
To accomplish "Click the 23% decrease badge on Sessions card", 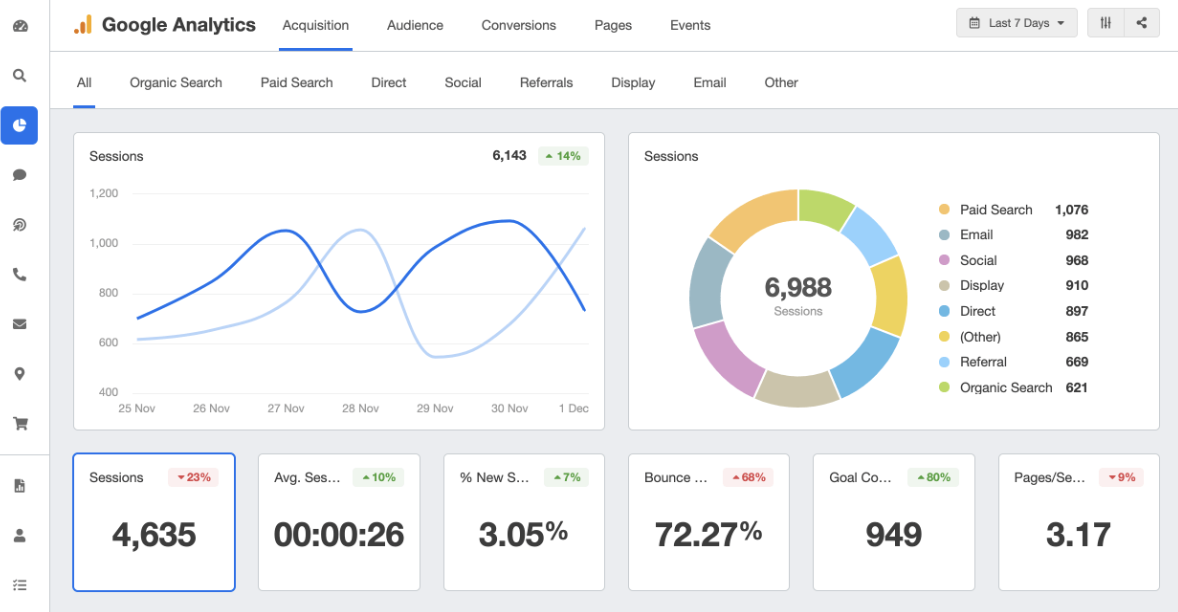I will [x=194, y=478].
